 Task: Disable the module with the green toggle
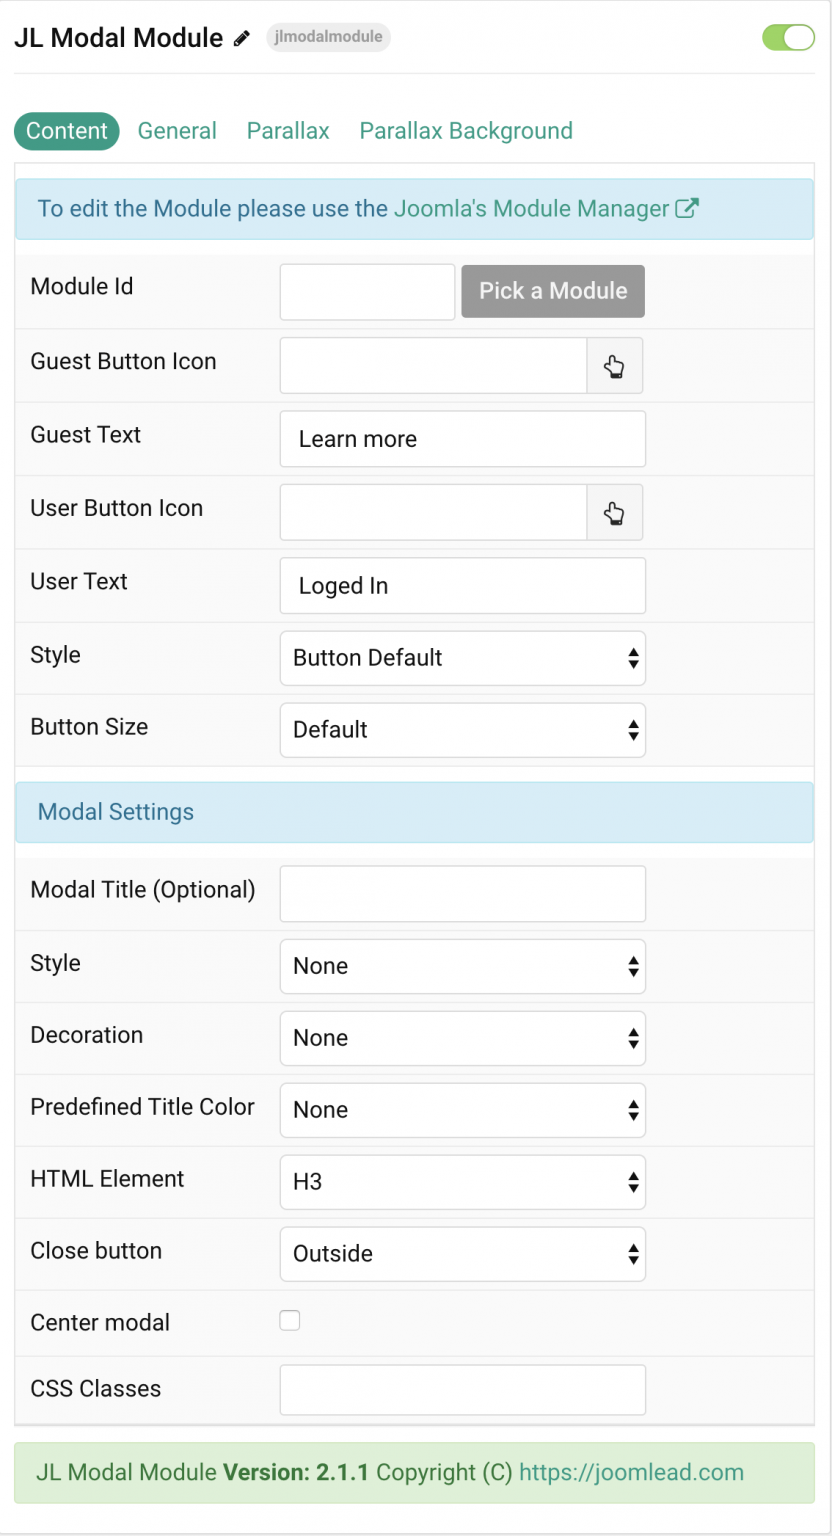[x=788, y=37]
